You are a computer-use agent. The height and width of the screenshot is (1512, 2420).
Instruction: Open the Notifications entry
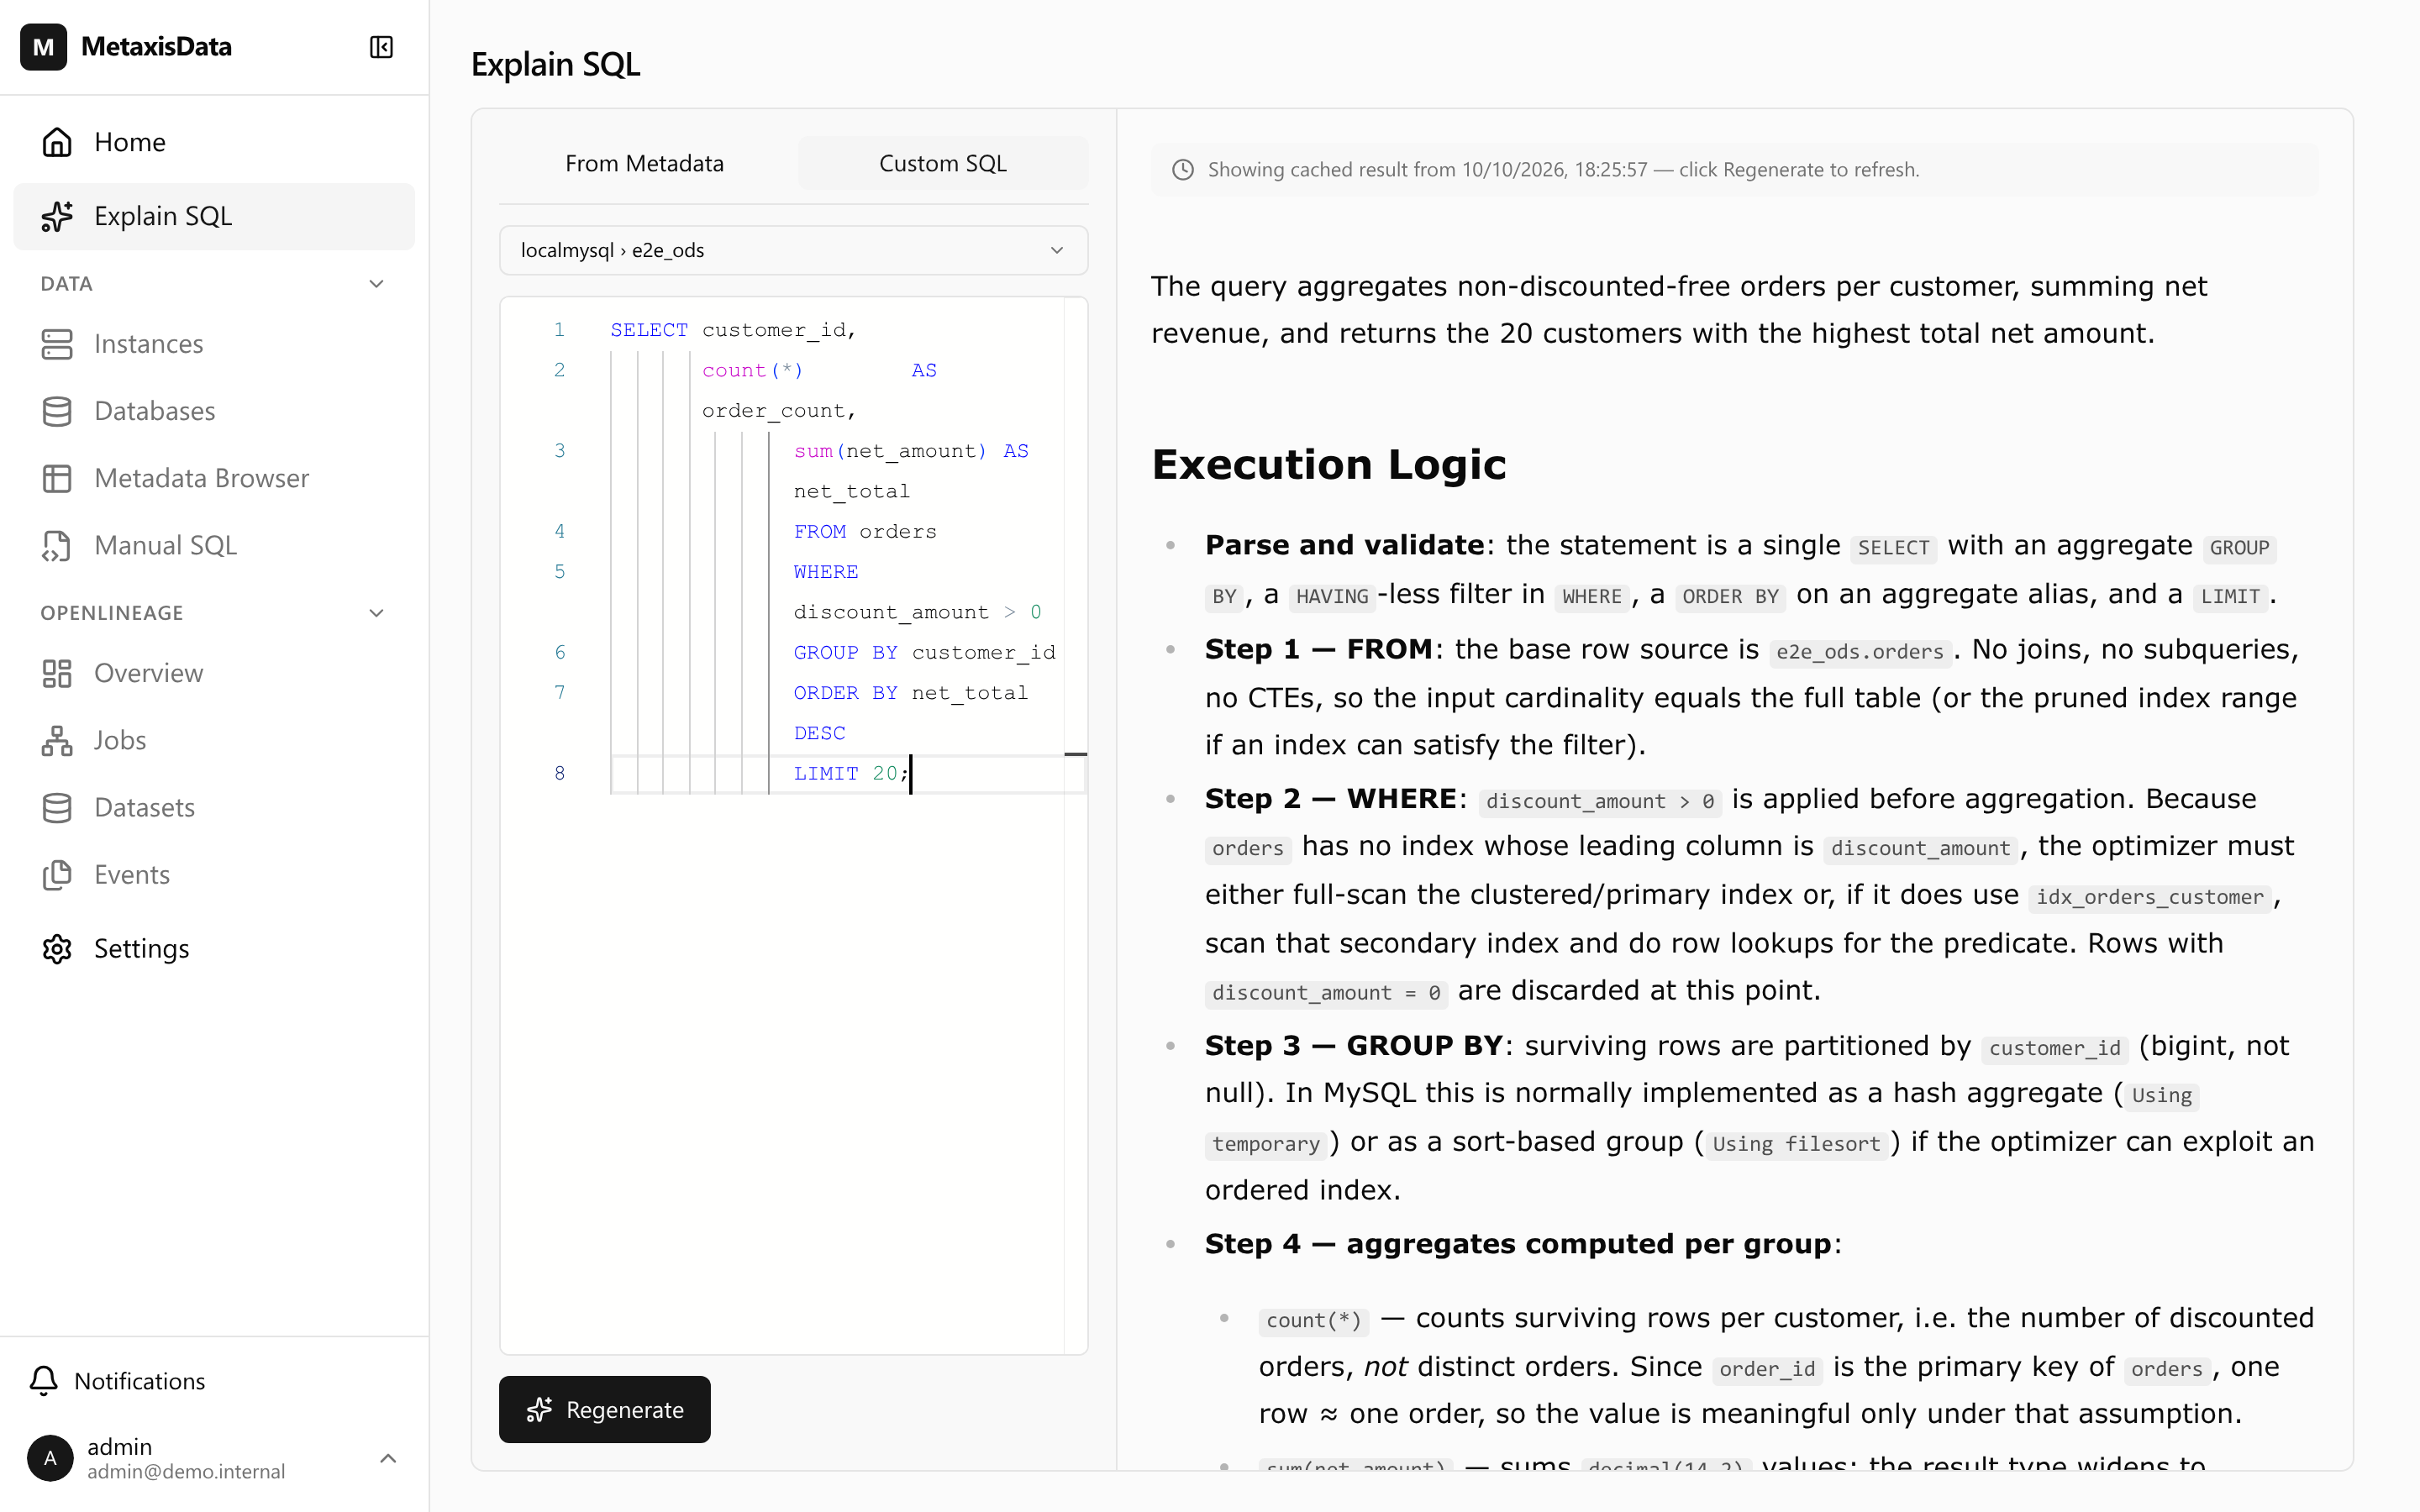(x=214, y=1381)
